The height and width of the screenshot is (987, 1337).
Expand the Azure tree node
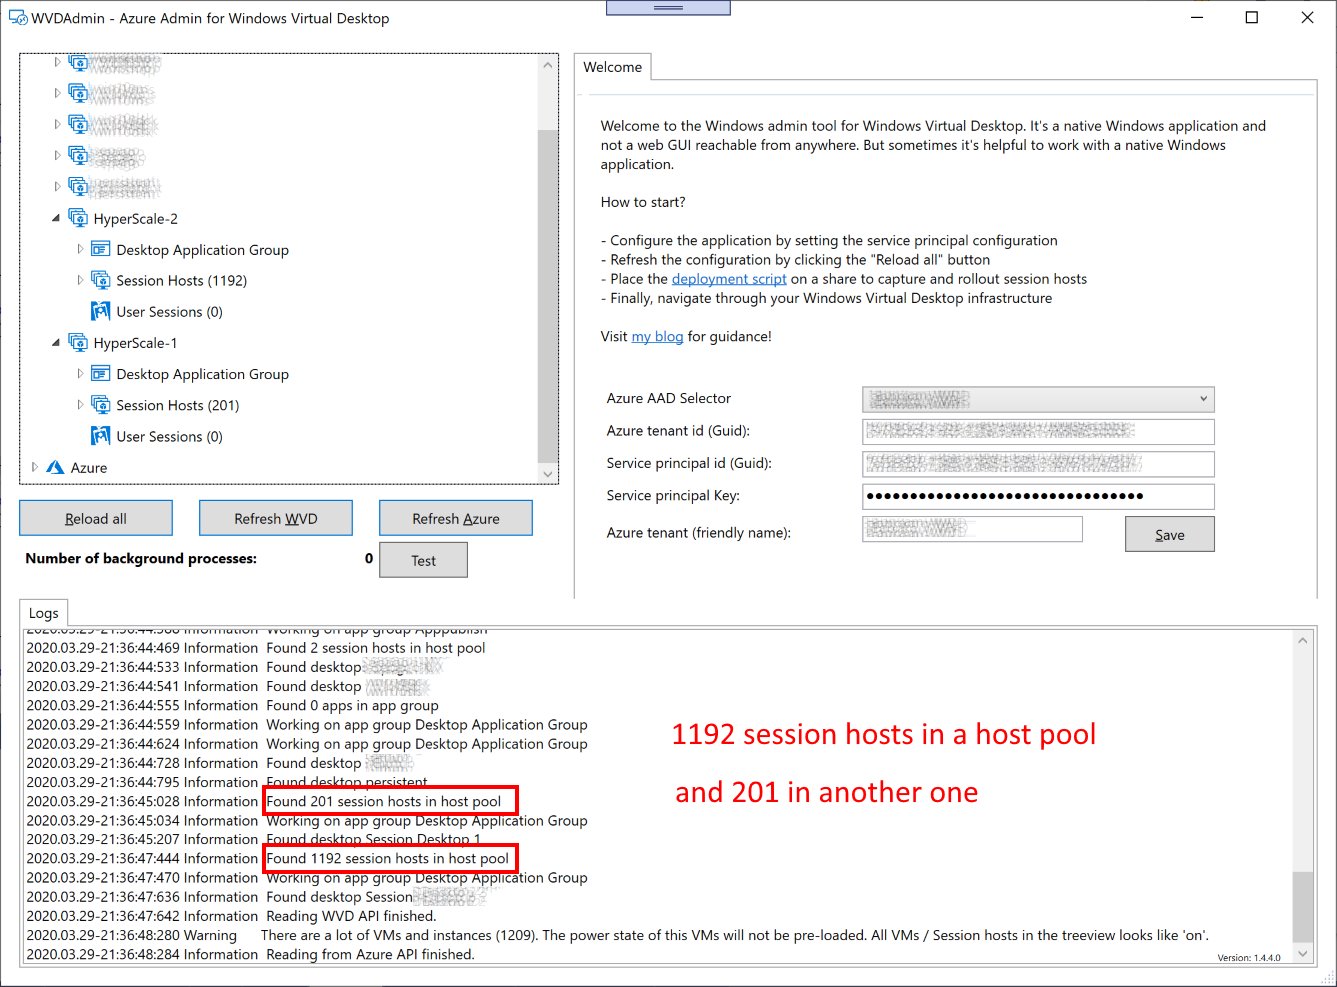point(35,467)
